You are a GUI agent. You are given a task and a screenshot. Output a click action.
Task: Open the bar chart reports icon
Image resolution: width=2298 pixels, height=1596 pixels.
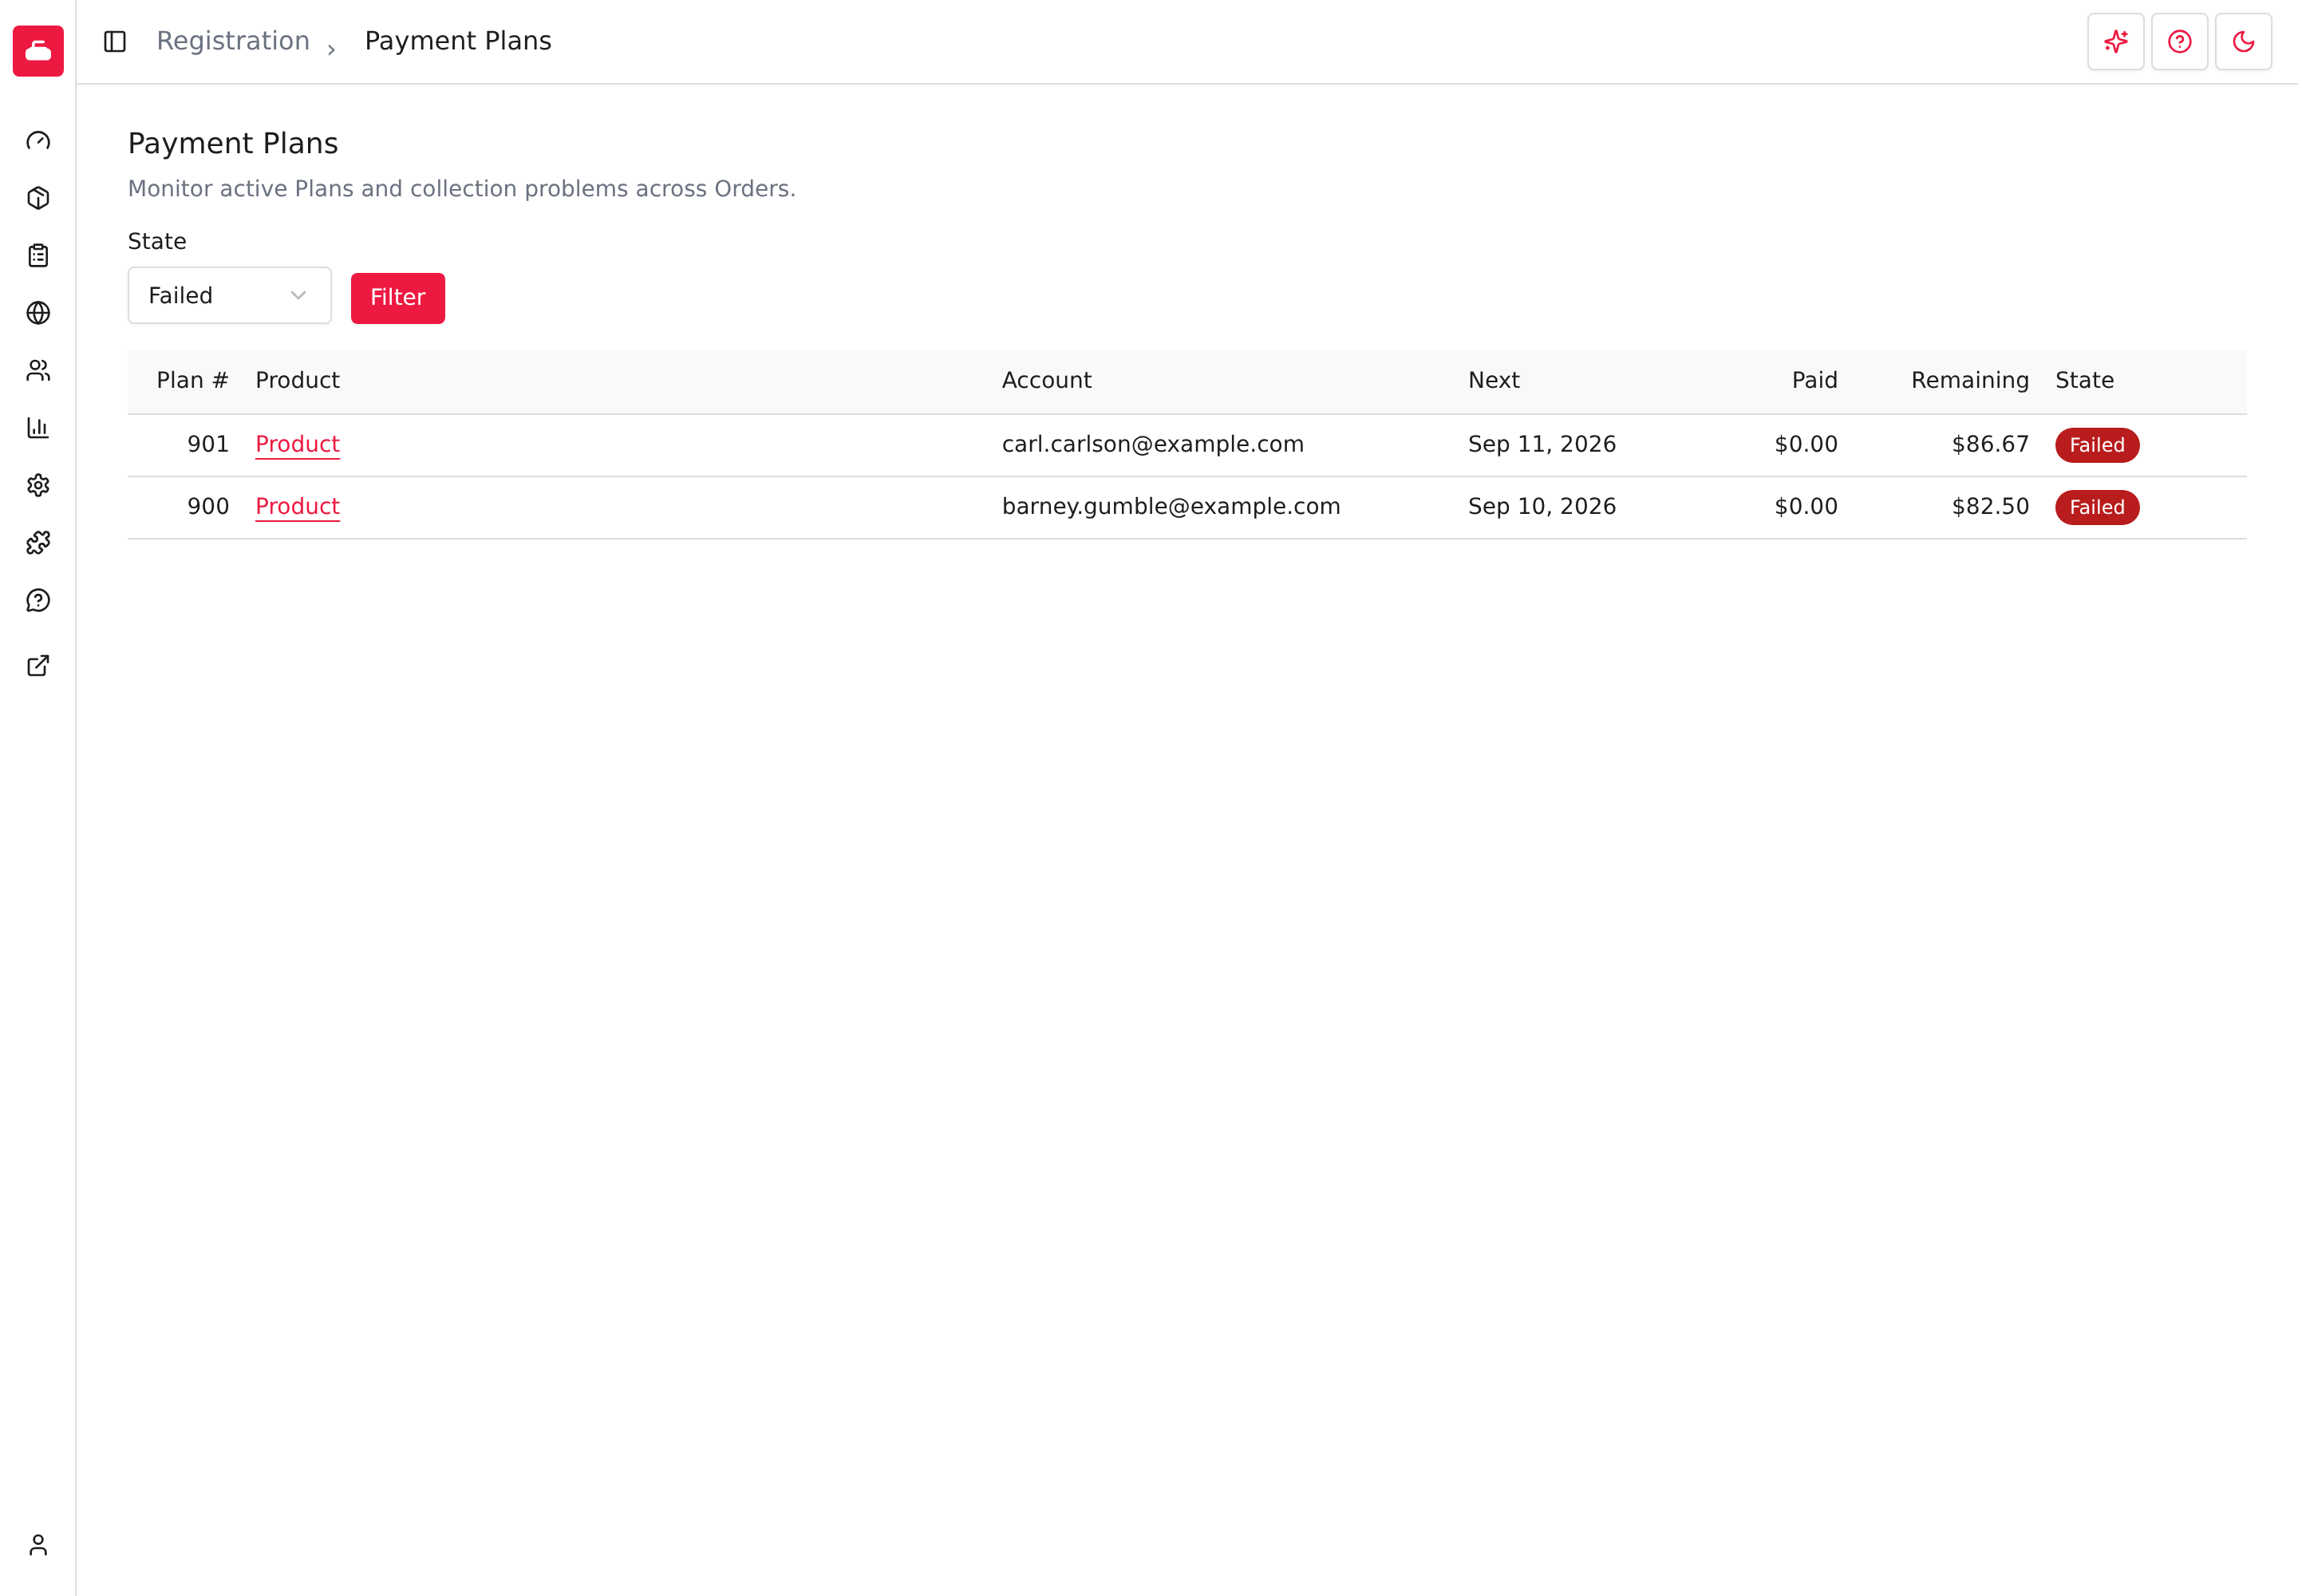pos(38,428)
